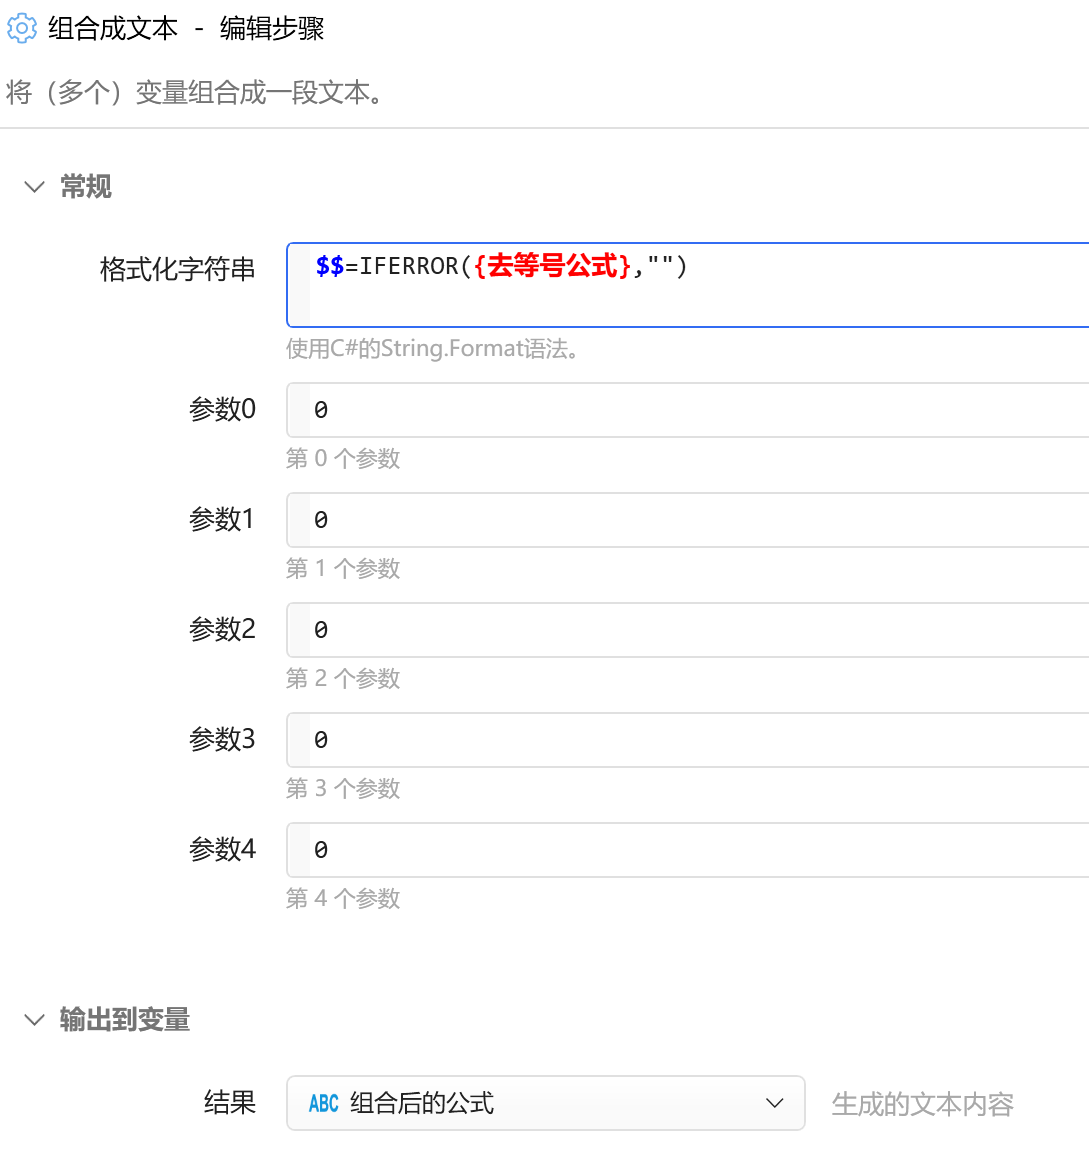Click the 输出到变量 section header text
Viewport: 1089px width, 1173px height.
click(125, 1020)
